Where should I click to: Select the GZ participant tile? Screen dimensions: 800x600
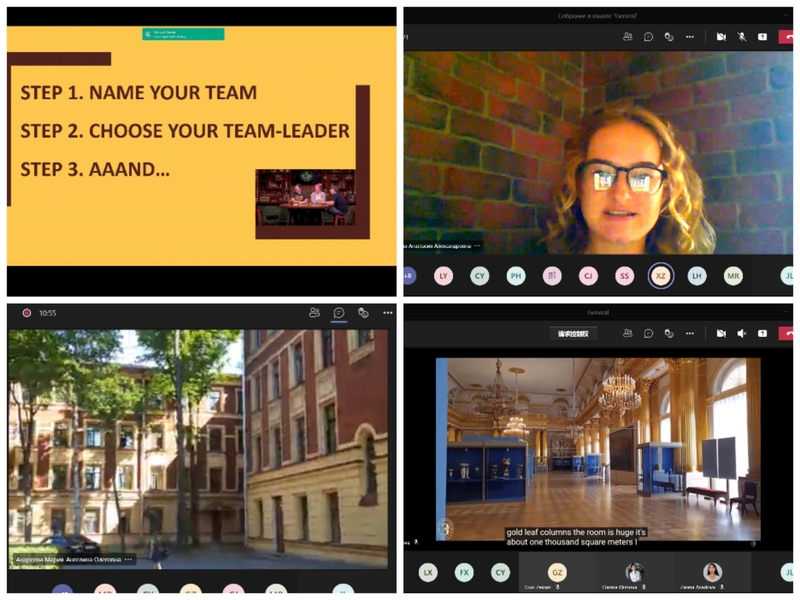point(558,572)
